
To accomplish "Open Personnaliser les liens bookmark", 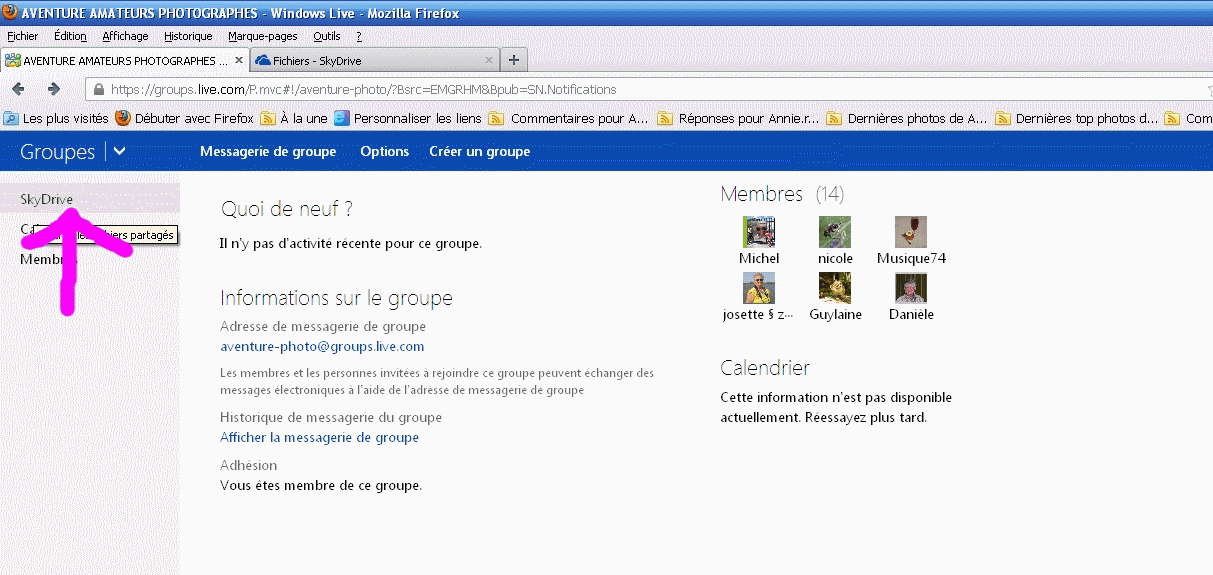I will (408, 118).
